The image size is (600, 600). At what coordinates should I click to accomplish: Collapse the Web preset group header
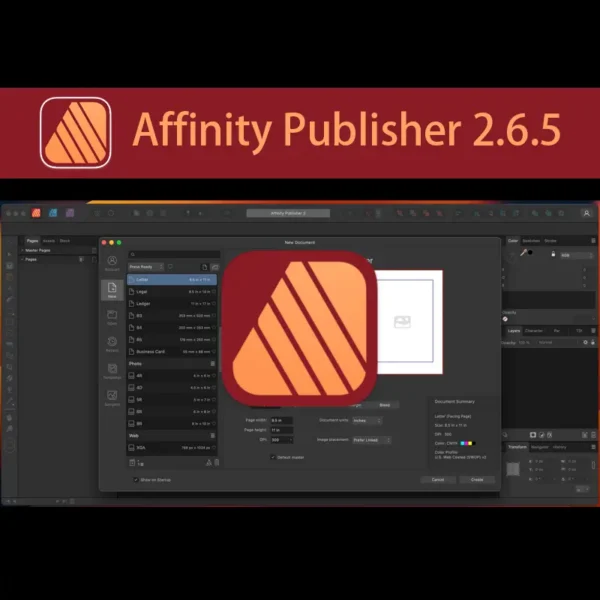click(x=172, y=435)
